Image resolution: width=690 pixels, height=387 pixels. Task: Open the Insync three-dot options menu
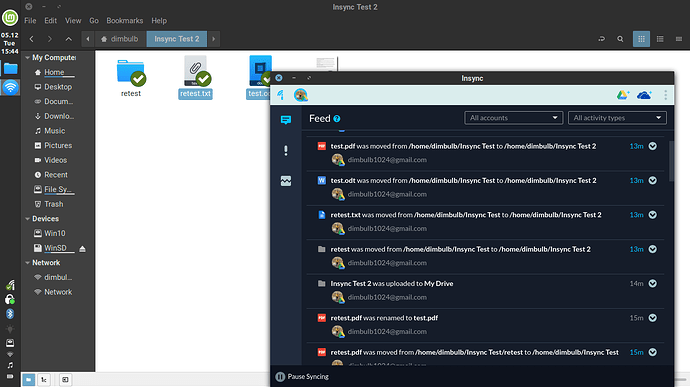click(665, 95)
